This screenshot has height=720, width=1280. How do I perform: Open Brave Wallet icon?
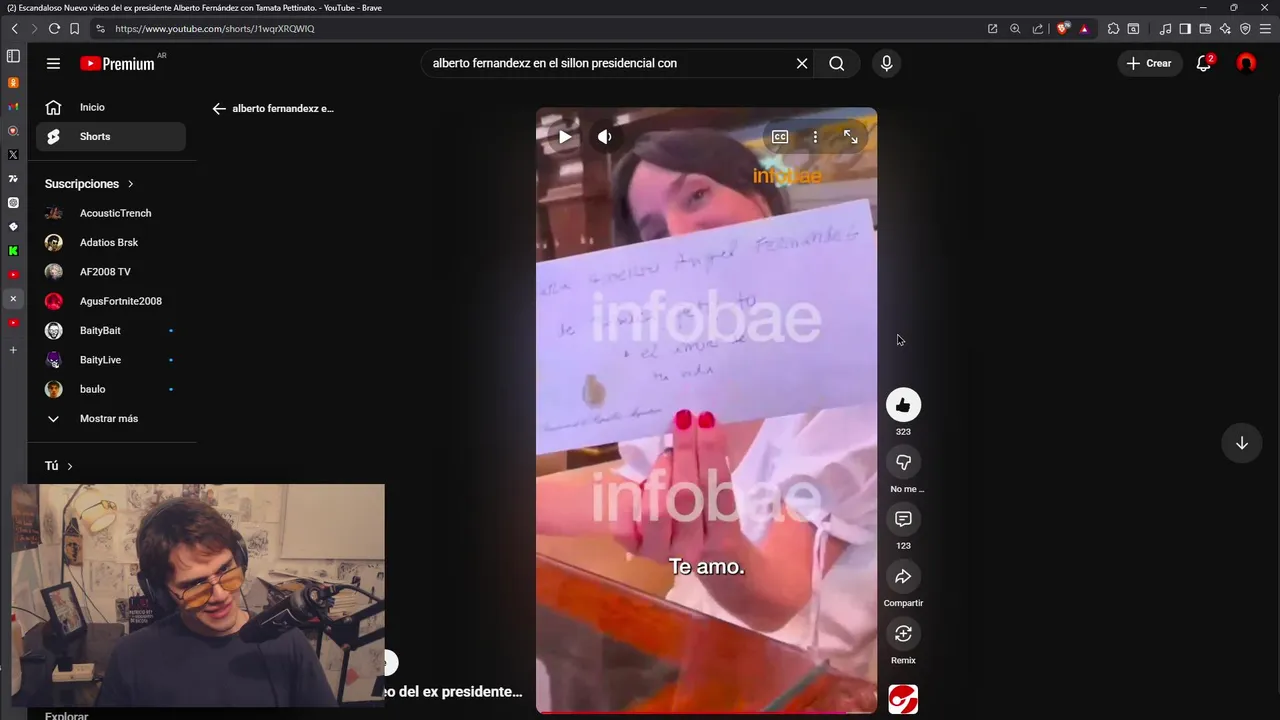point(1205,29)
